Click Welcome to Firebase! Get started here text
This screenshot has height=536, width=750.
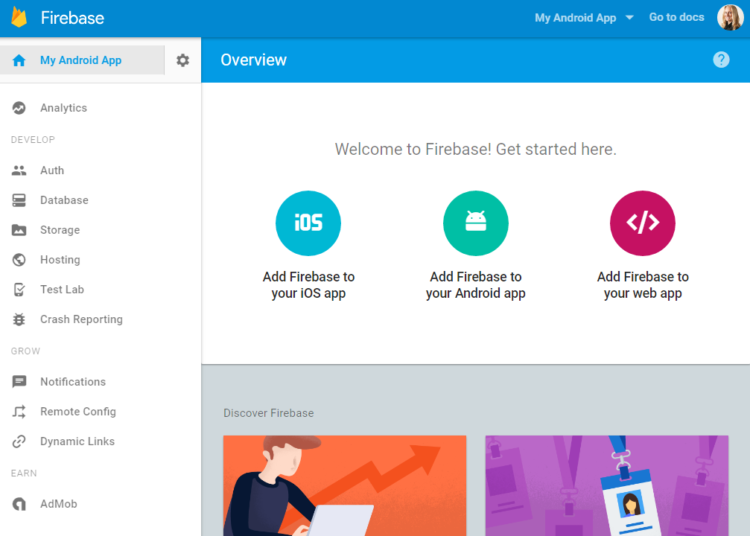[475, 149]
